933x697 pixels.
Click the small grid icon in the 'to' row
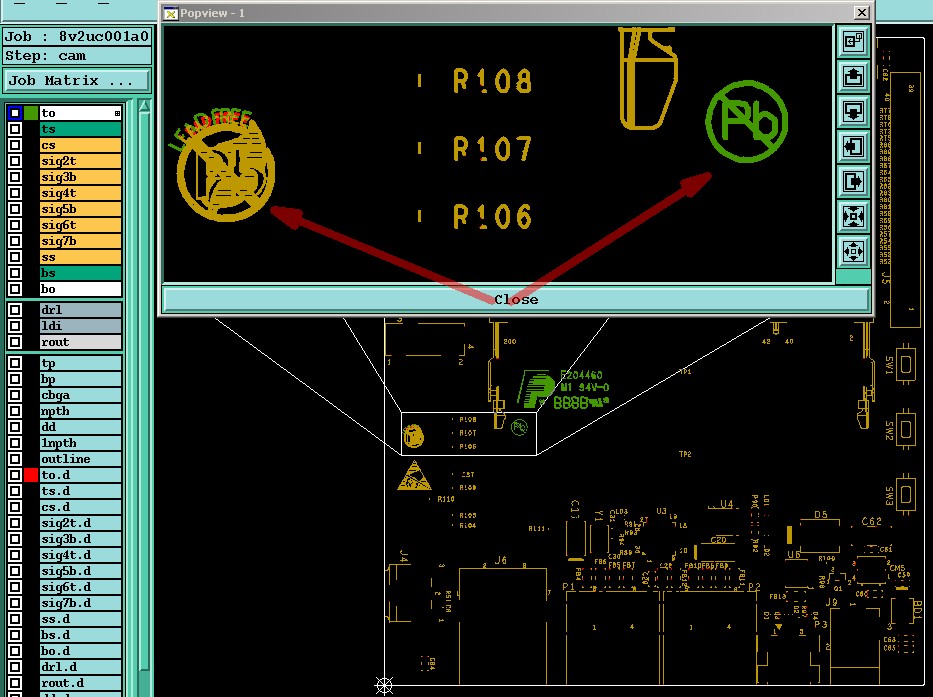pos(117,113)
